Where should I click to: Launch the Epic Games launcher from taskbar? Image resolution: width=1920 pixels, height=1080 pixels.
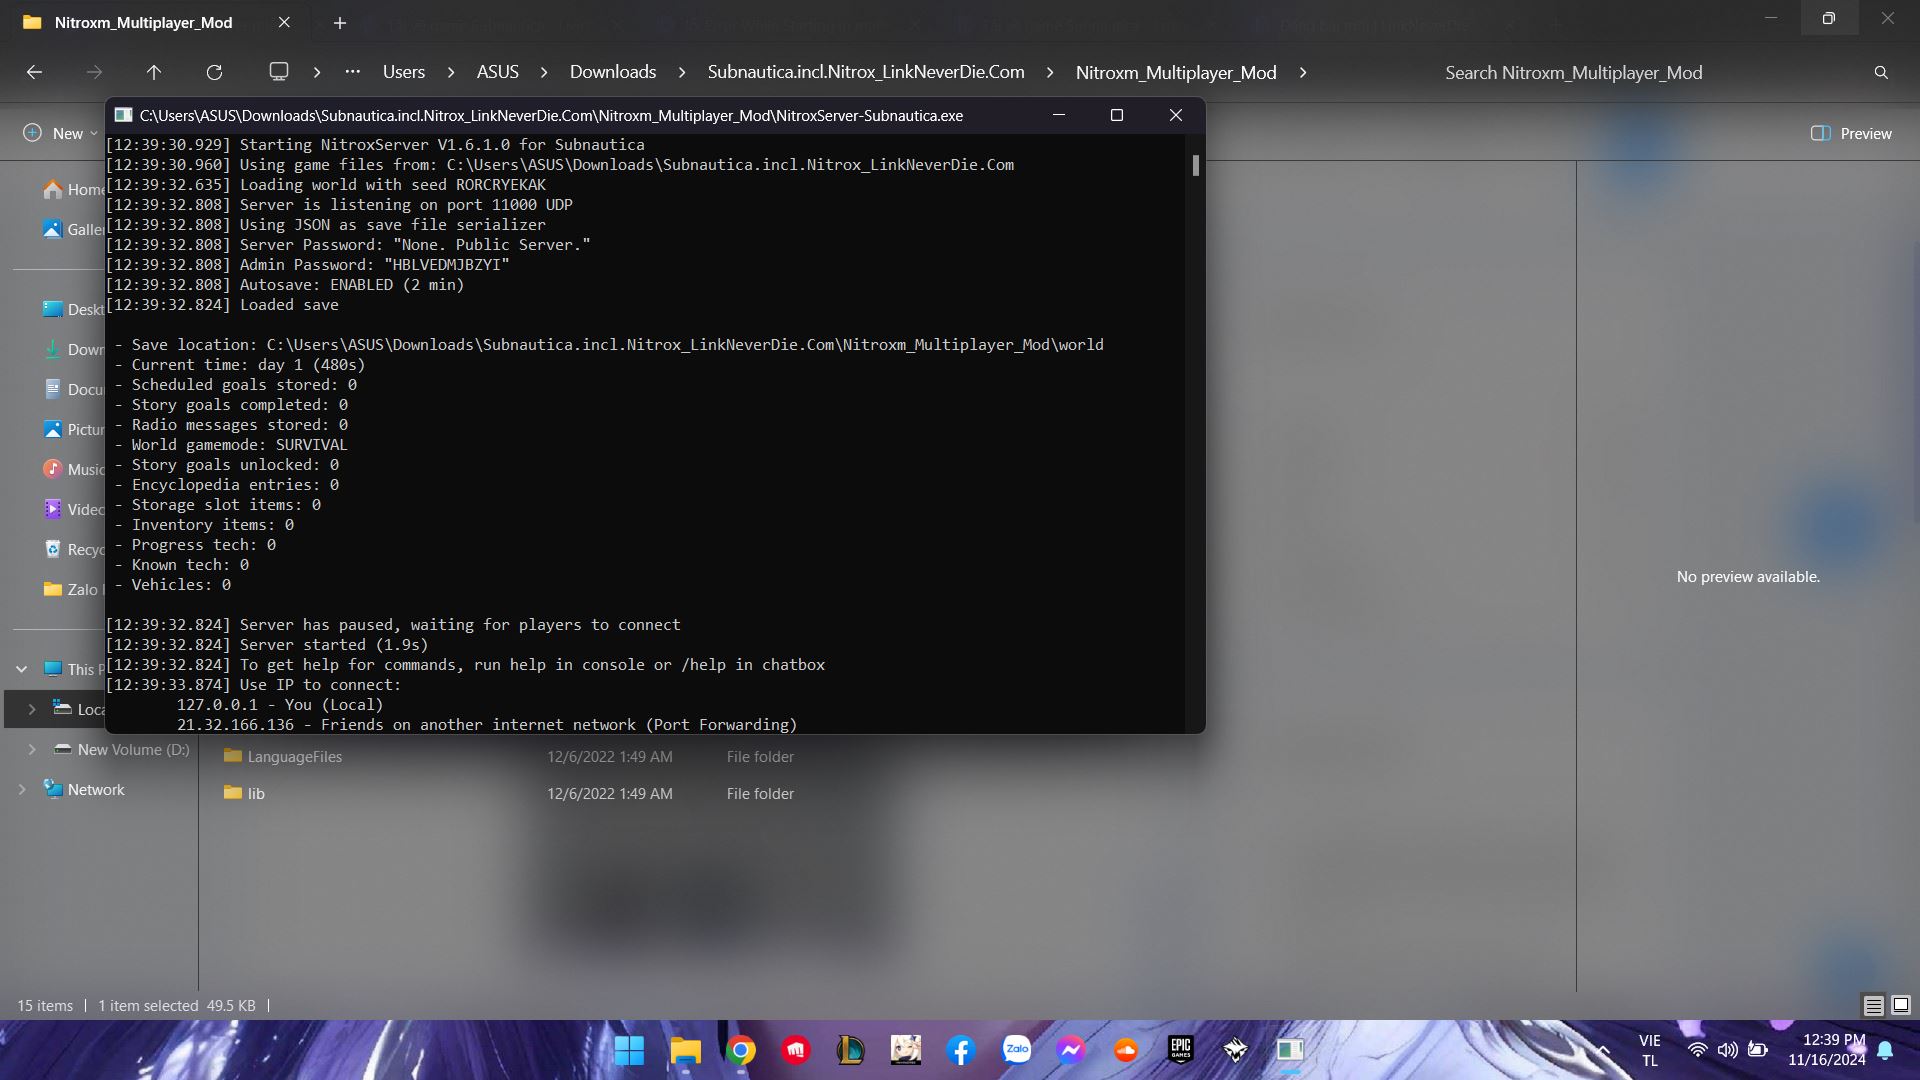(1180, 1051)
